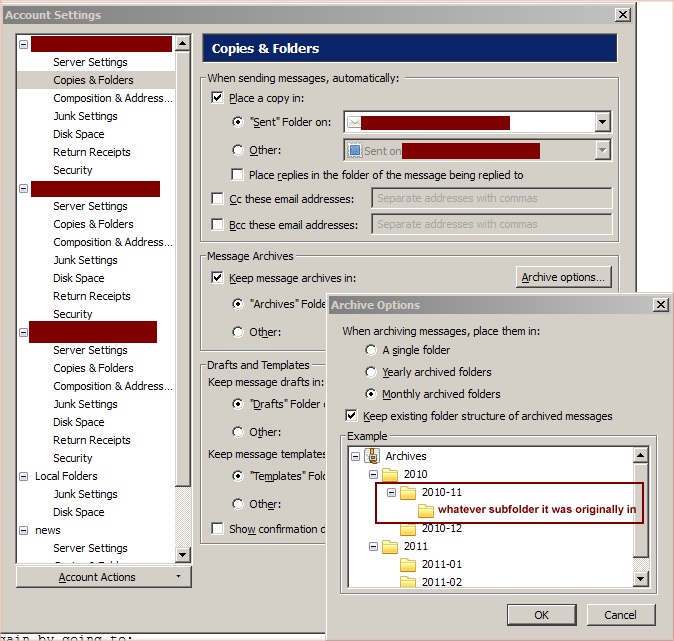674x641 pixels.
Task: Select 'Yearly archived folders' radio button
Action: point(372,372)
